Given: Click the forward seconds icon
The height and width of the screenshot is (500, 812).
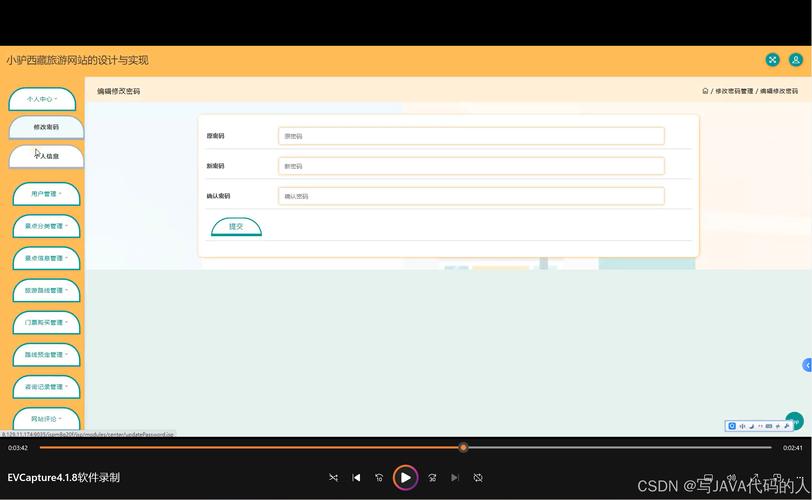Looking at the screenshot, I should point(432,478).
